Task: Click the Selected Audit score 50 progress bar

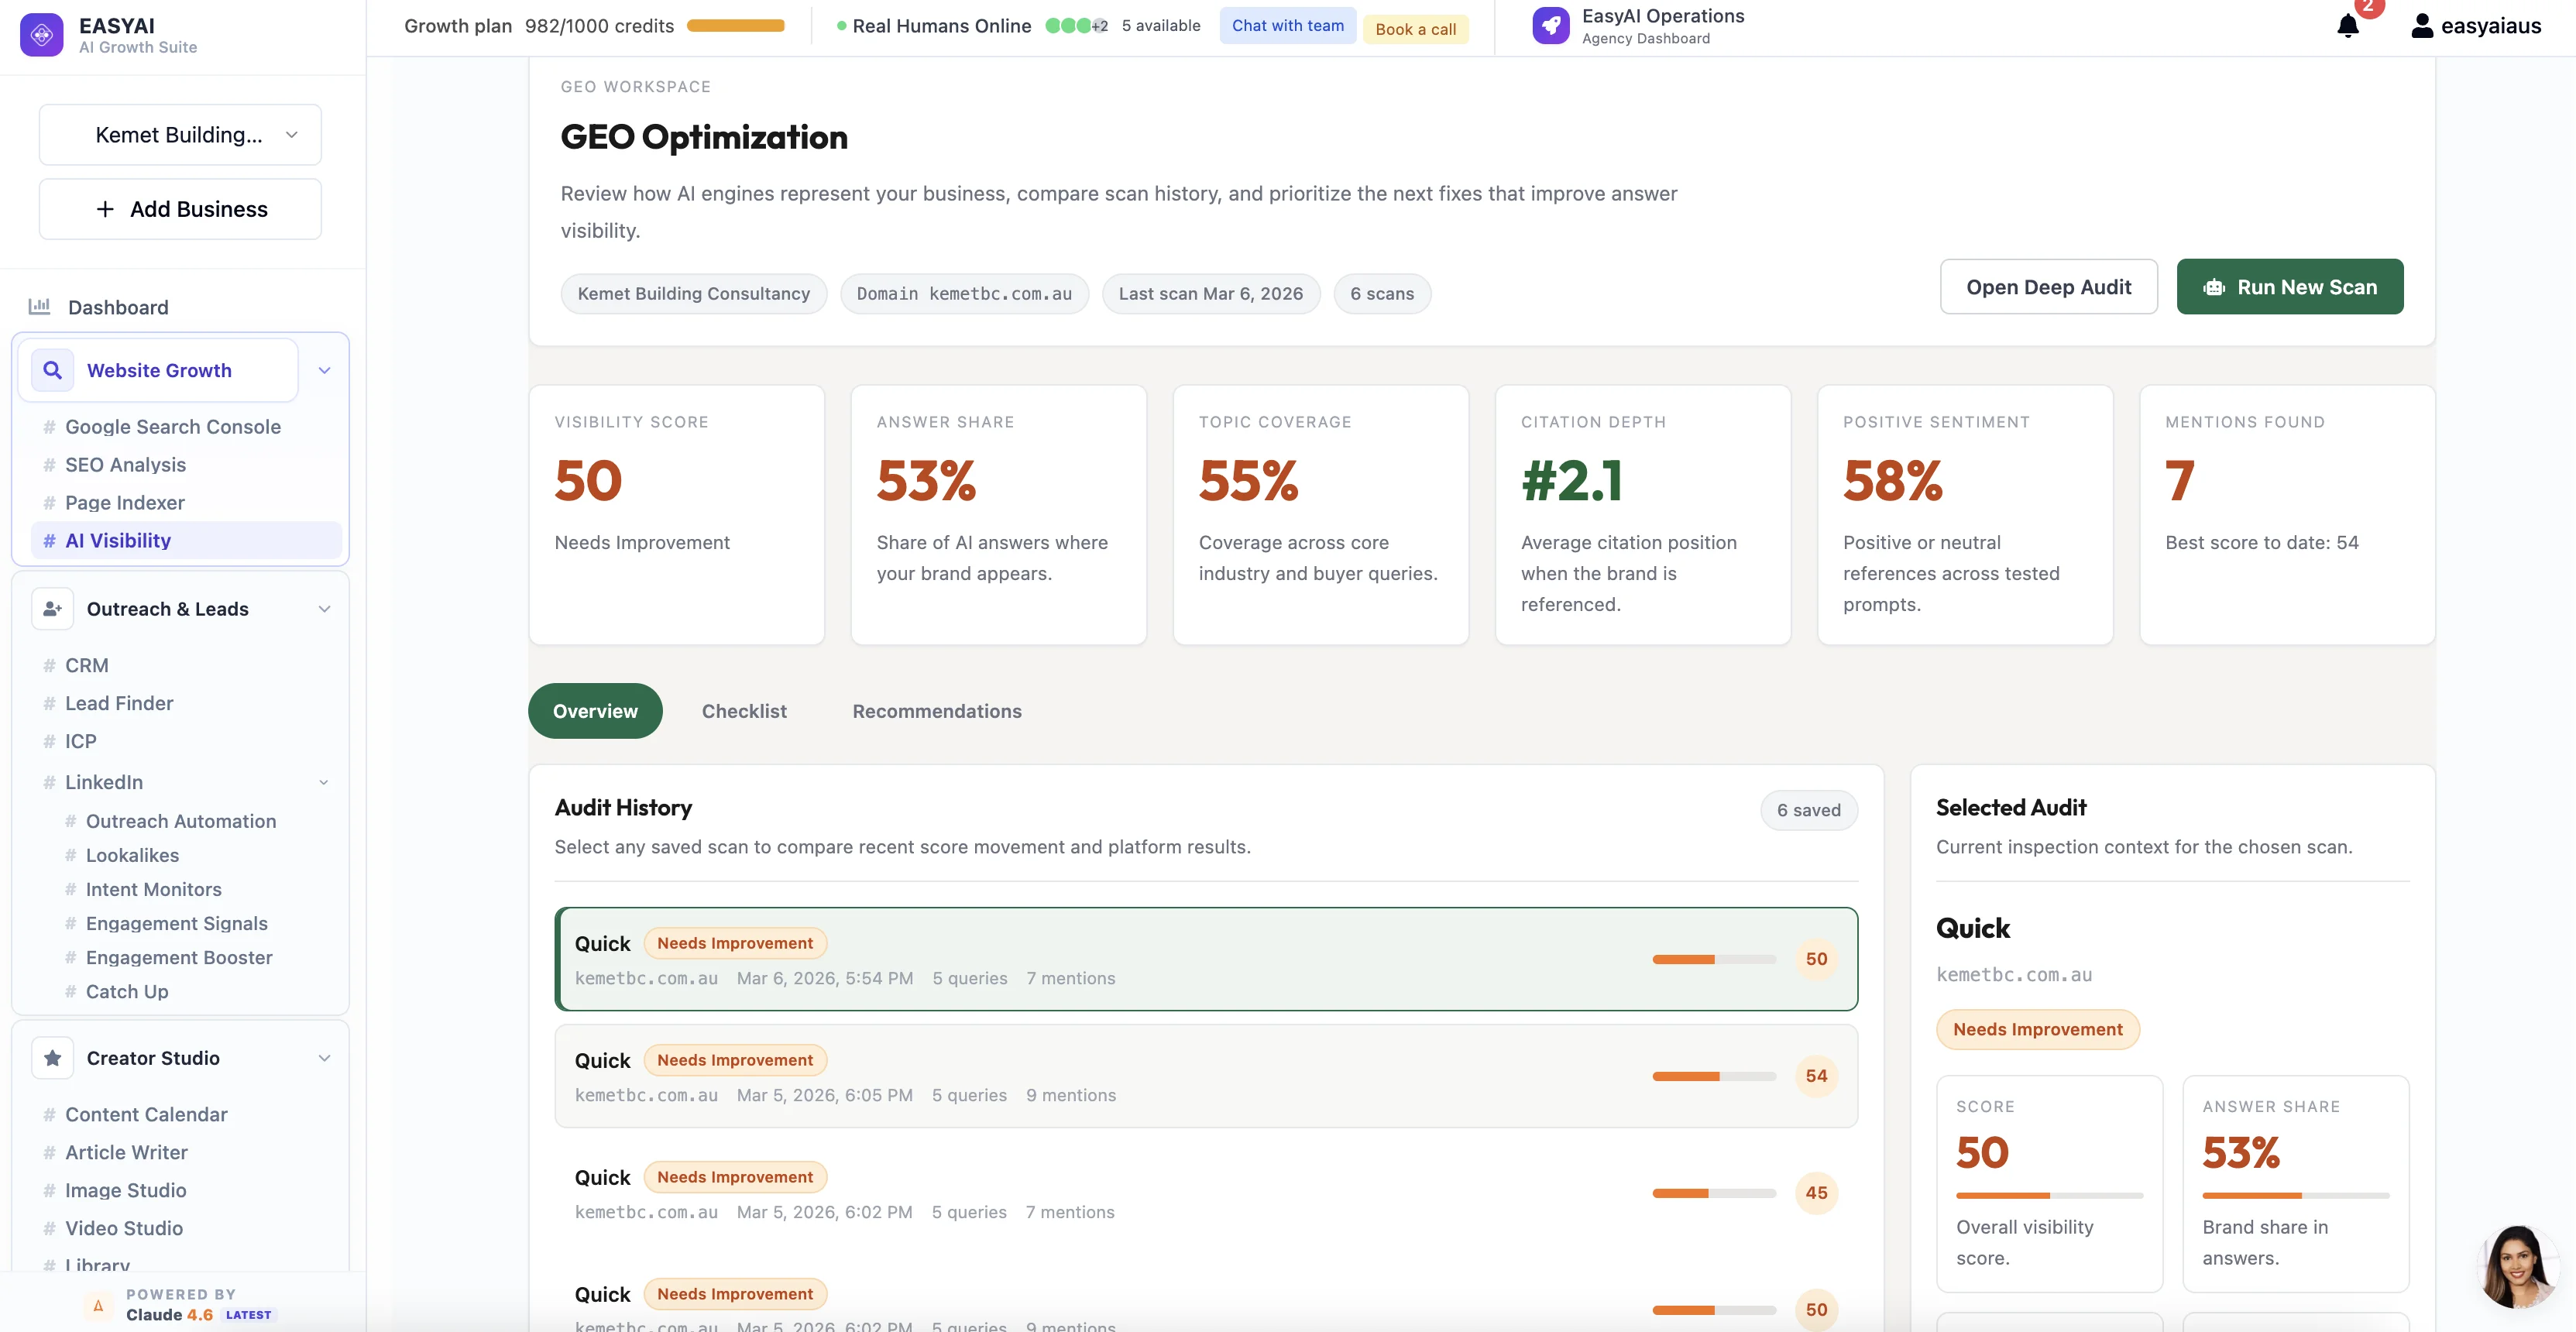Action: point(2049,1196)
